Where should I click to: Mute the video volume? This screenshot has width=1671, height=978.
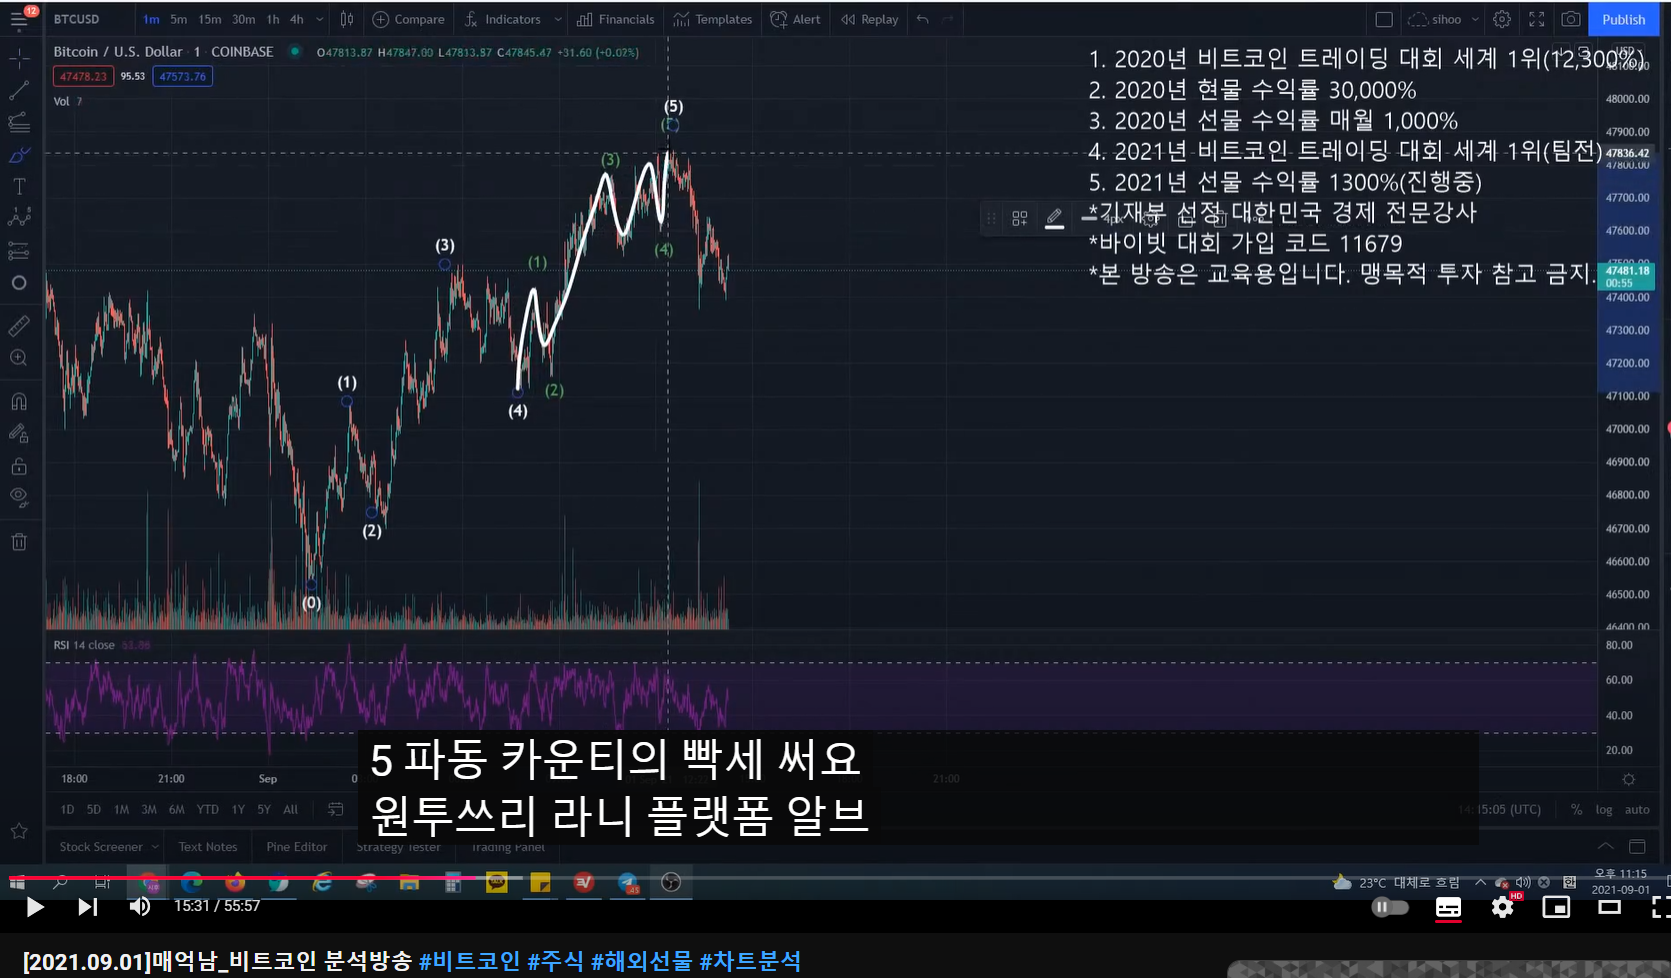[140, 907]
